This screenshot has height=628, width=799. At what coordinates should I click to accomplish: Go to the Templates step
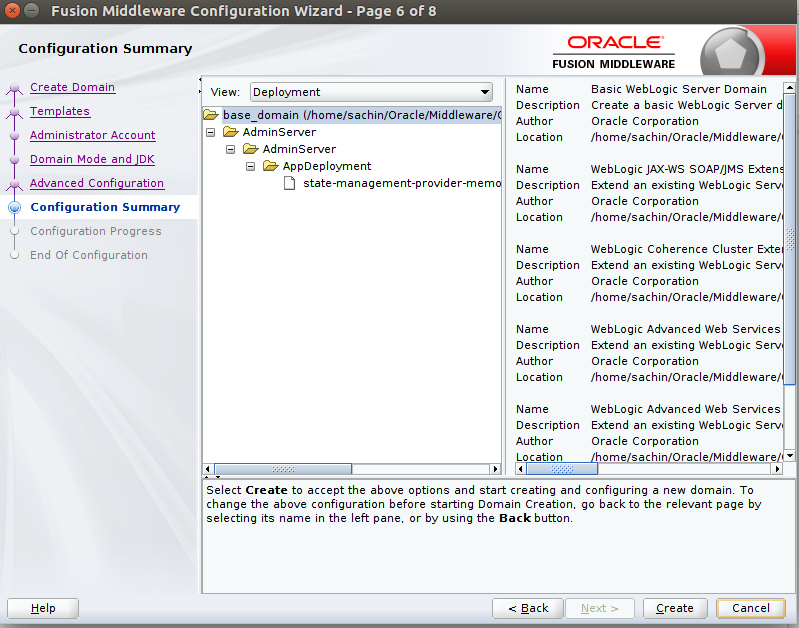coord(60,111)
